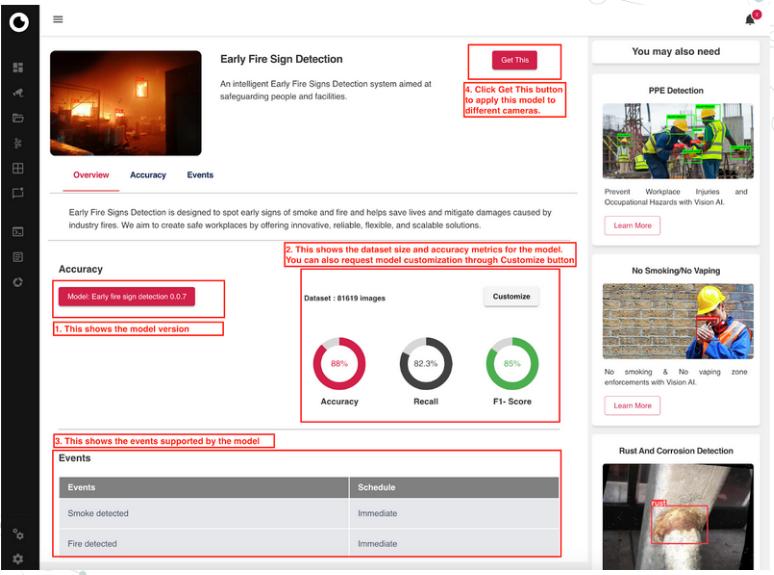Click Learn More under PPE Detection
The image size is (774, 575).
[632, 226]
